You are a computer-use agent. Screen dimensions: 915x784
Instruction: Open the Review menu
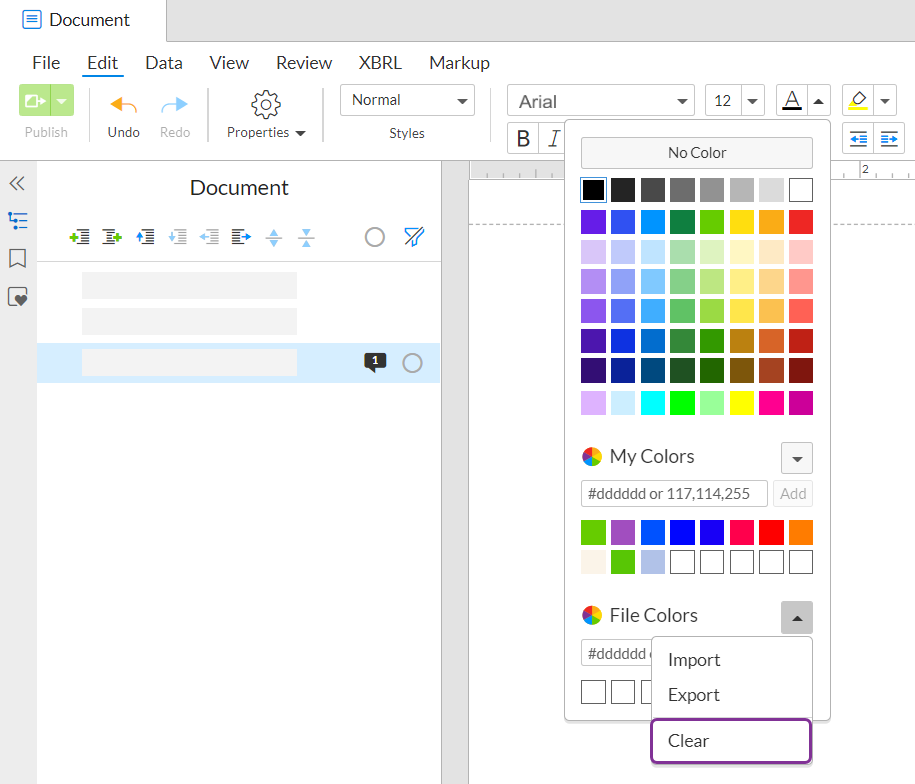coord(304,63)
